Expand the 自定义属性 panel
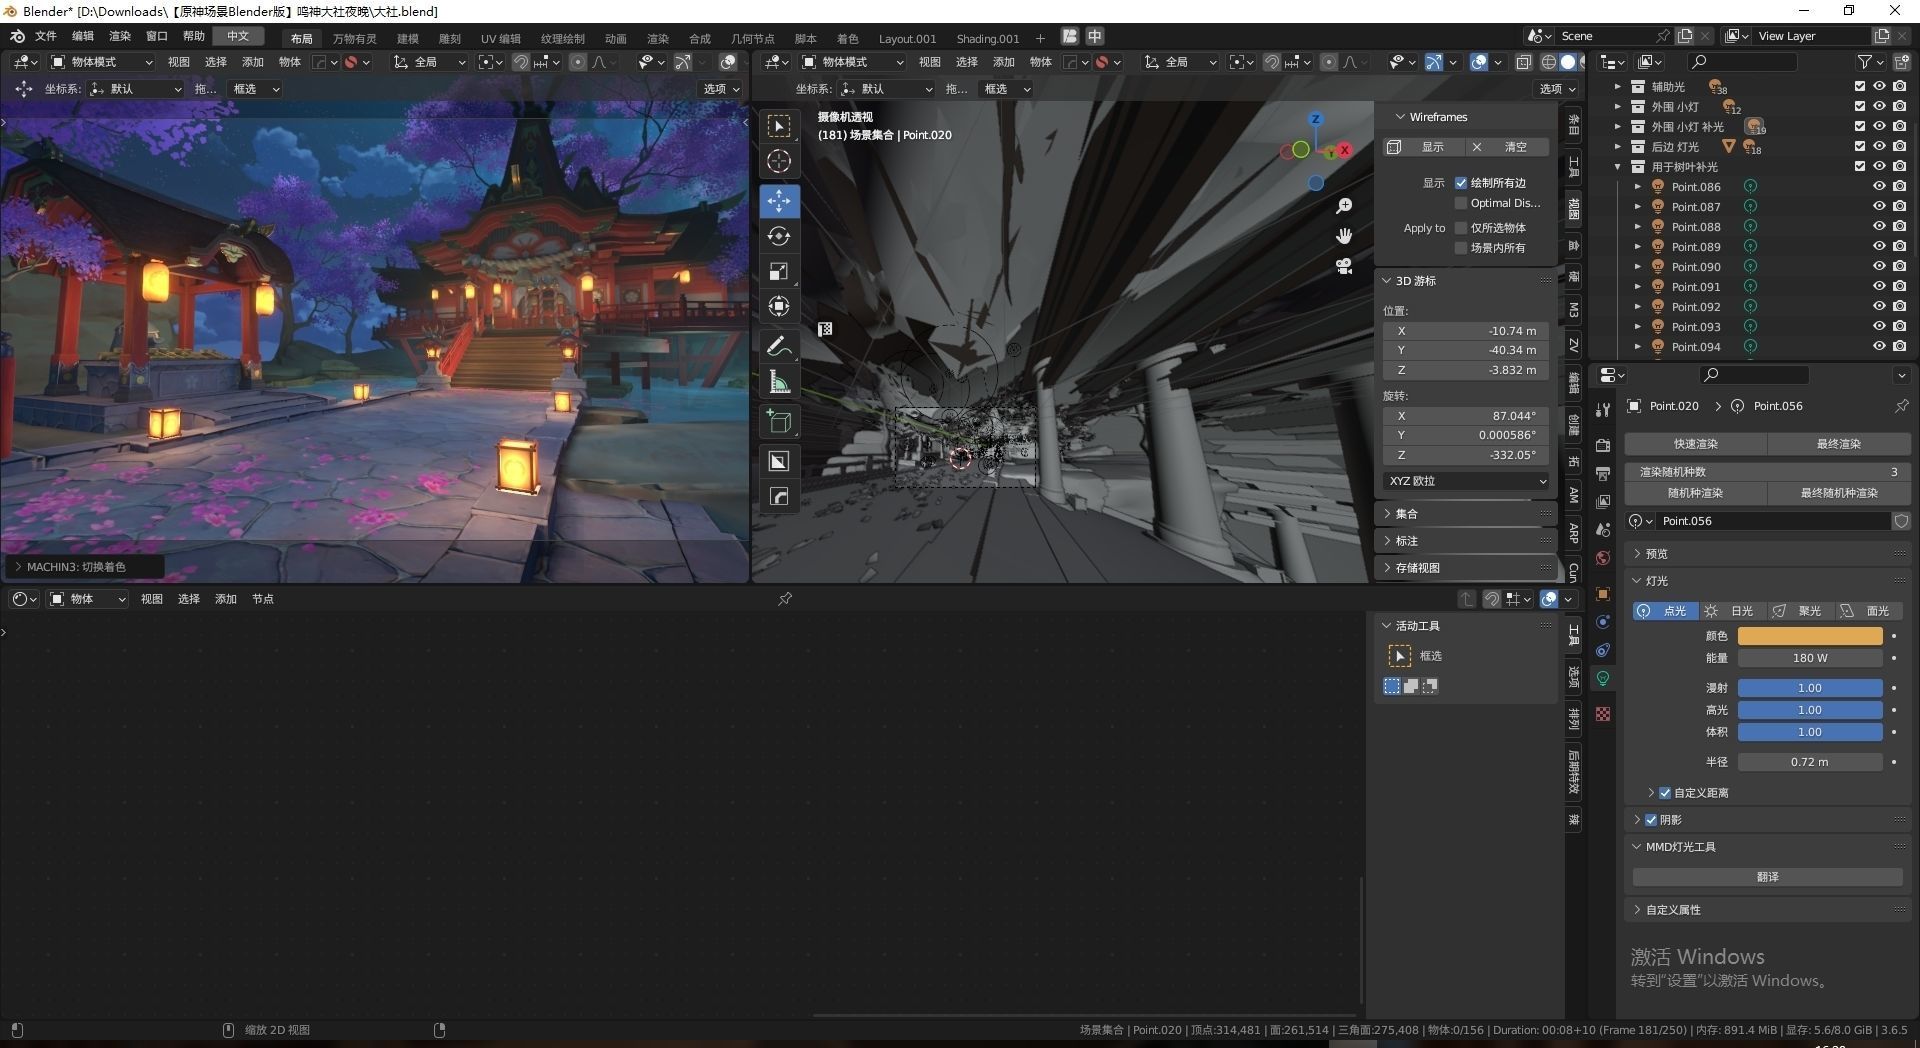 point(1768,910)
